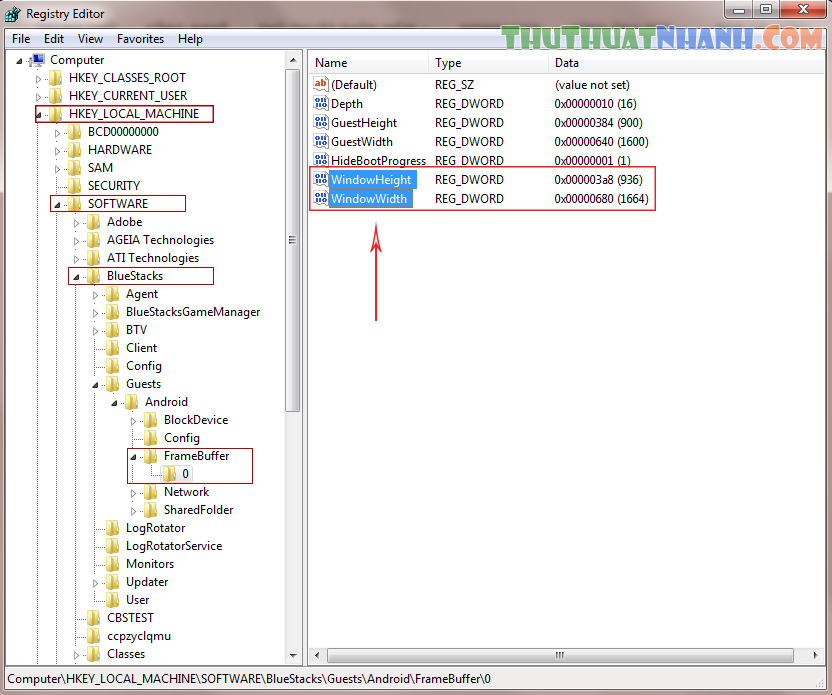Click the Adobe folder icon
The image size is (832, 695).
click(94, 222)
